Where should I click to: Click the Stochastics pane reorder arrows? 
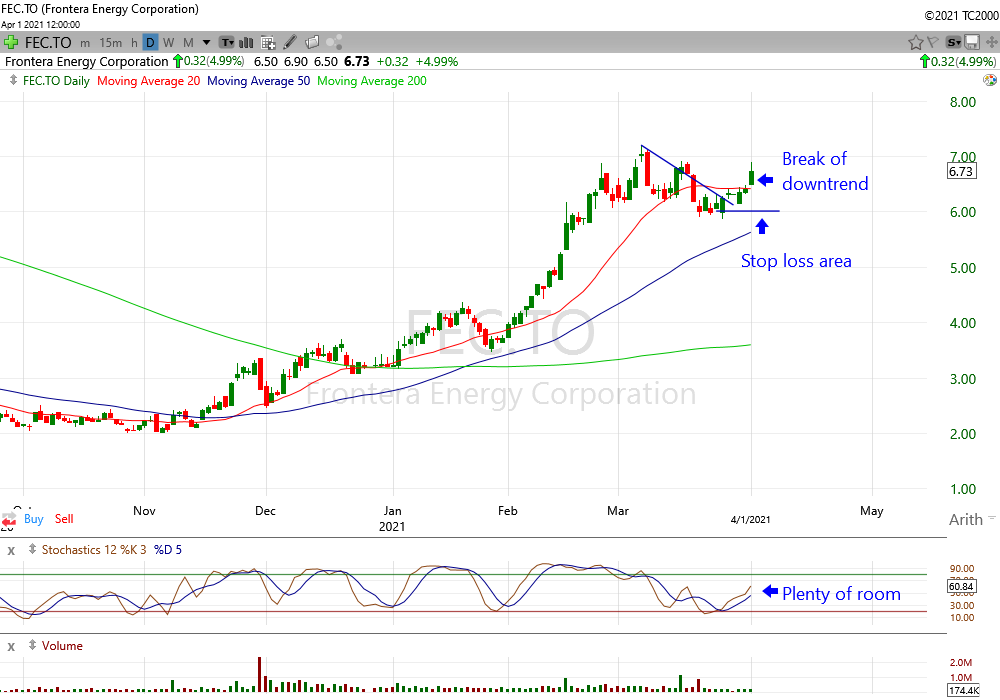point(32,549)
